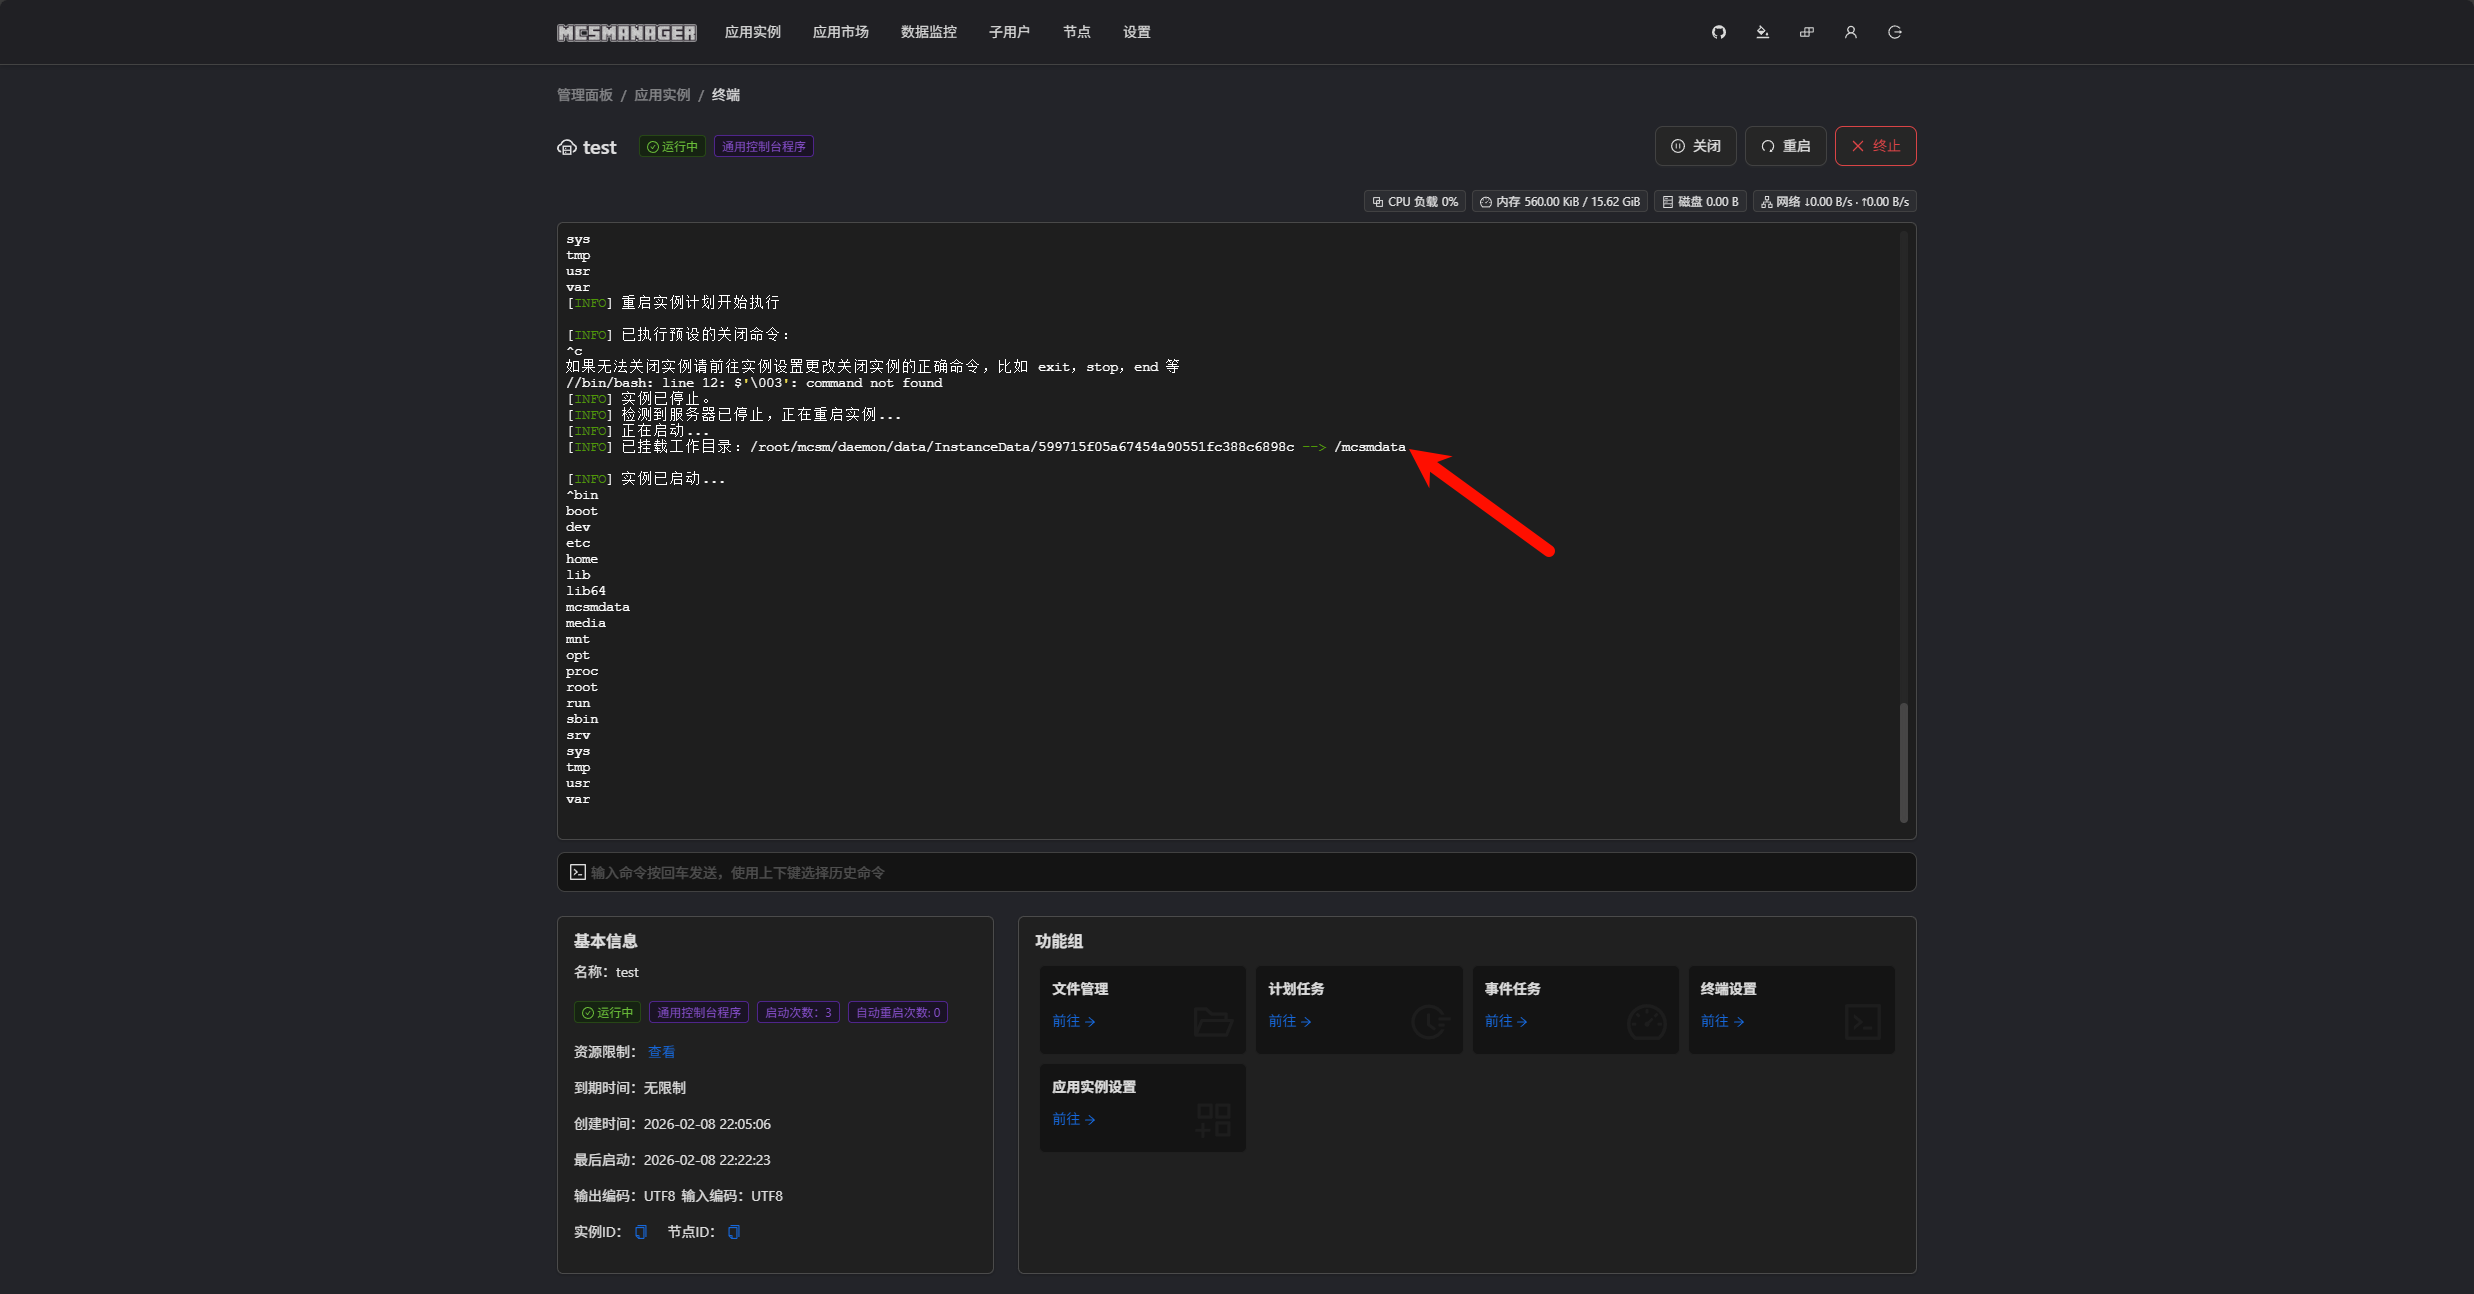Go to the 数据监控 menu
The width and height of the screenshot is (2474, 1294).
[928, 32]
